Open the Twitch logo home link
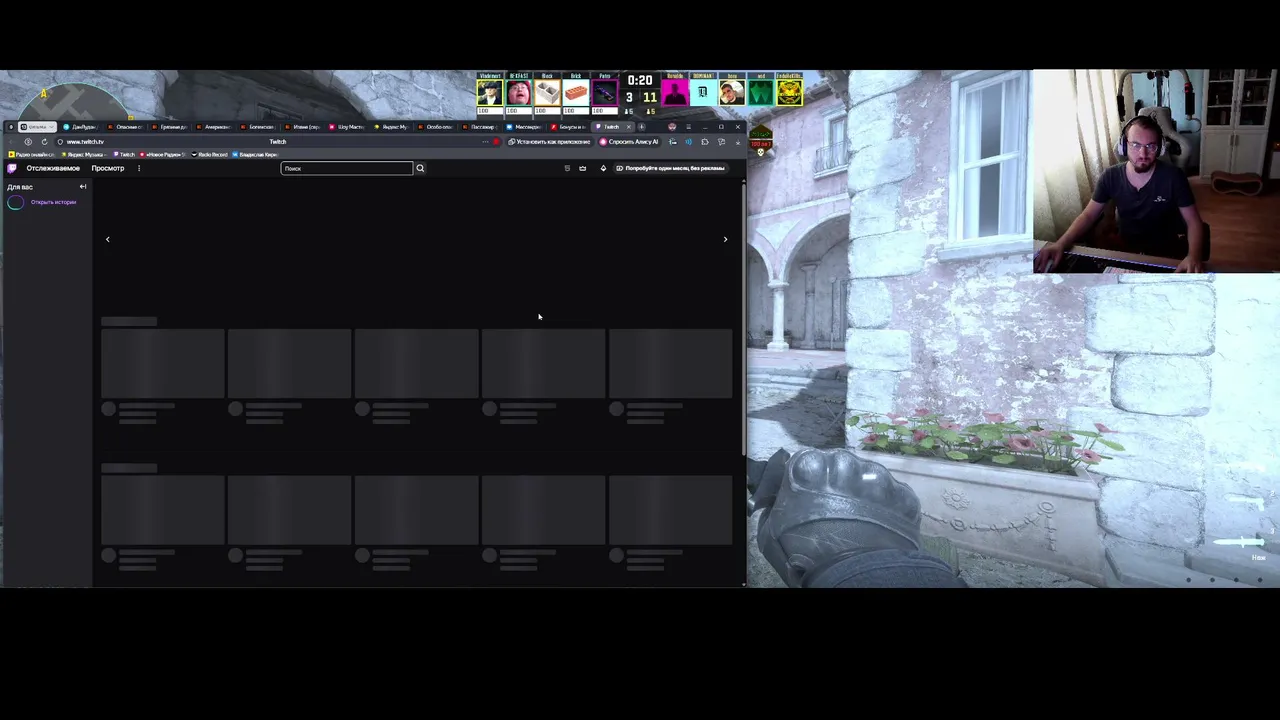 click(x=12, y=168)
